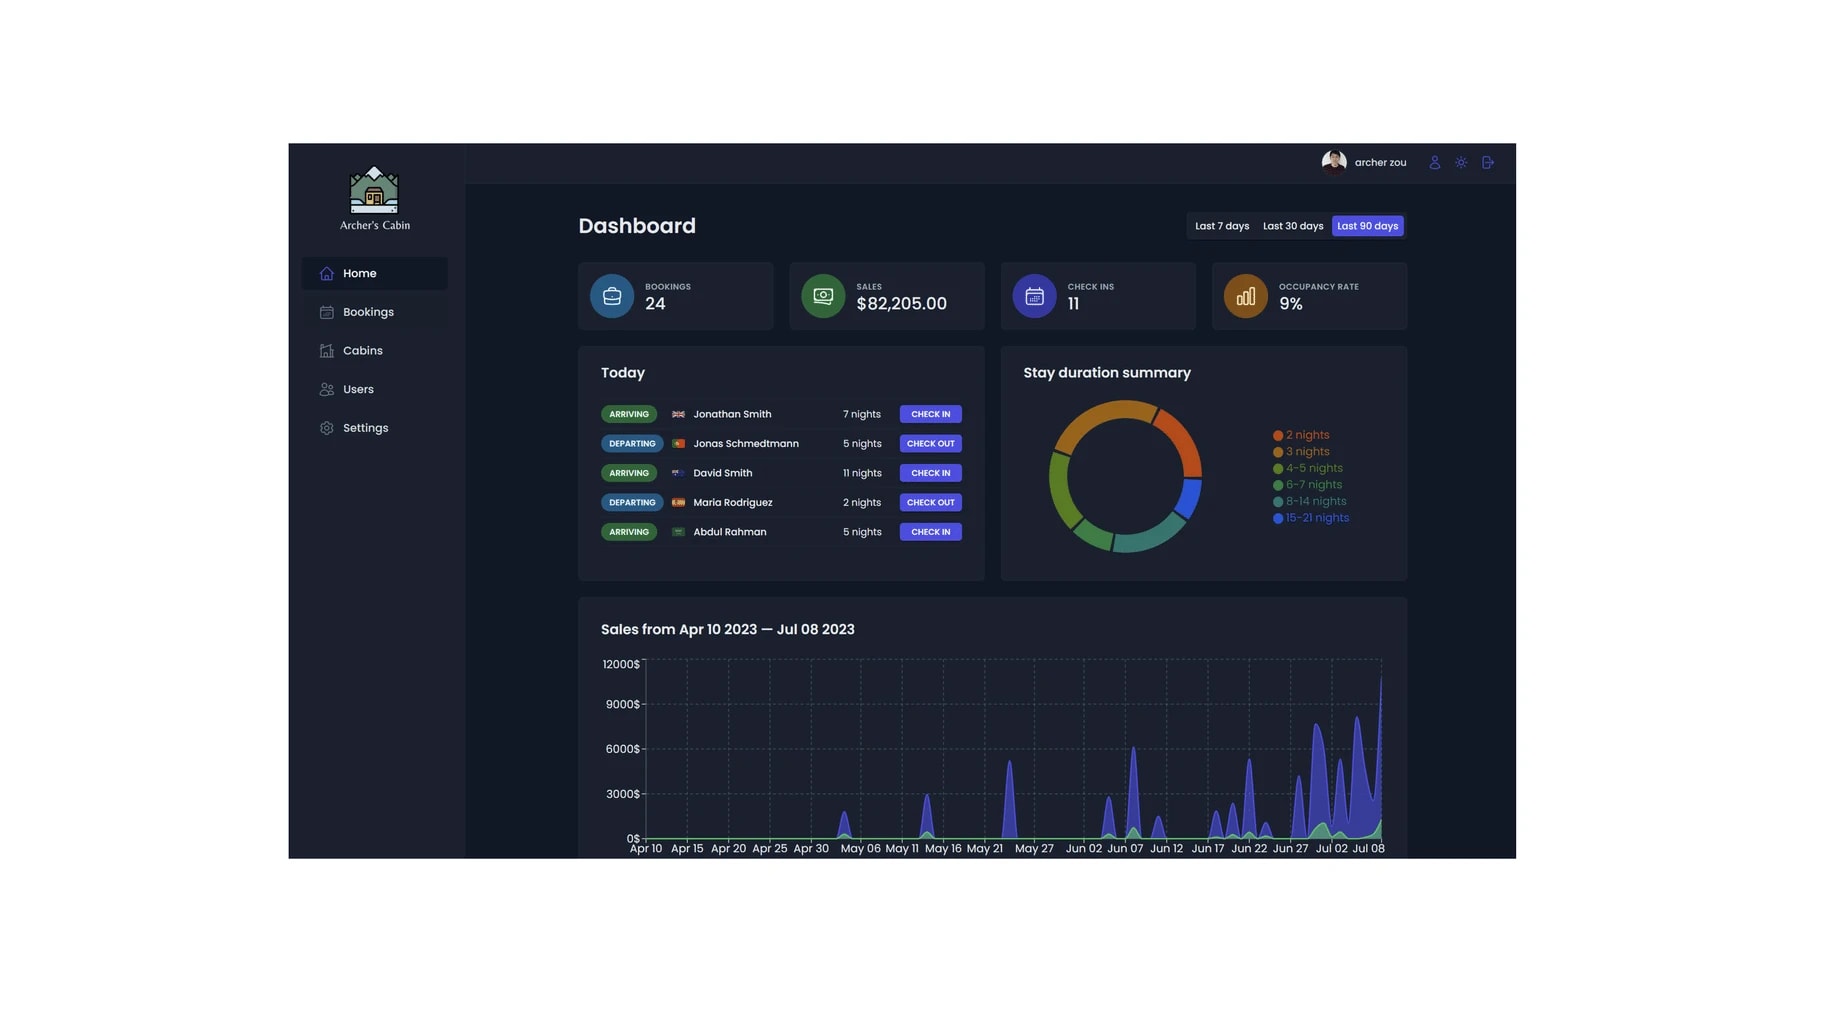Click archer zou's avatar picture
This screenshot has height=1011, width=1848.
tap(1334, 162)
